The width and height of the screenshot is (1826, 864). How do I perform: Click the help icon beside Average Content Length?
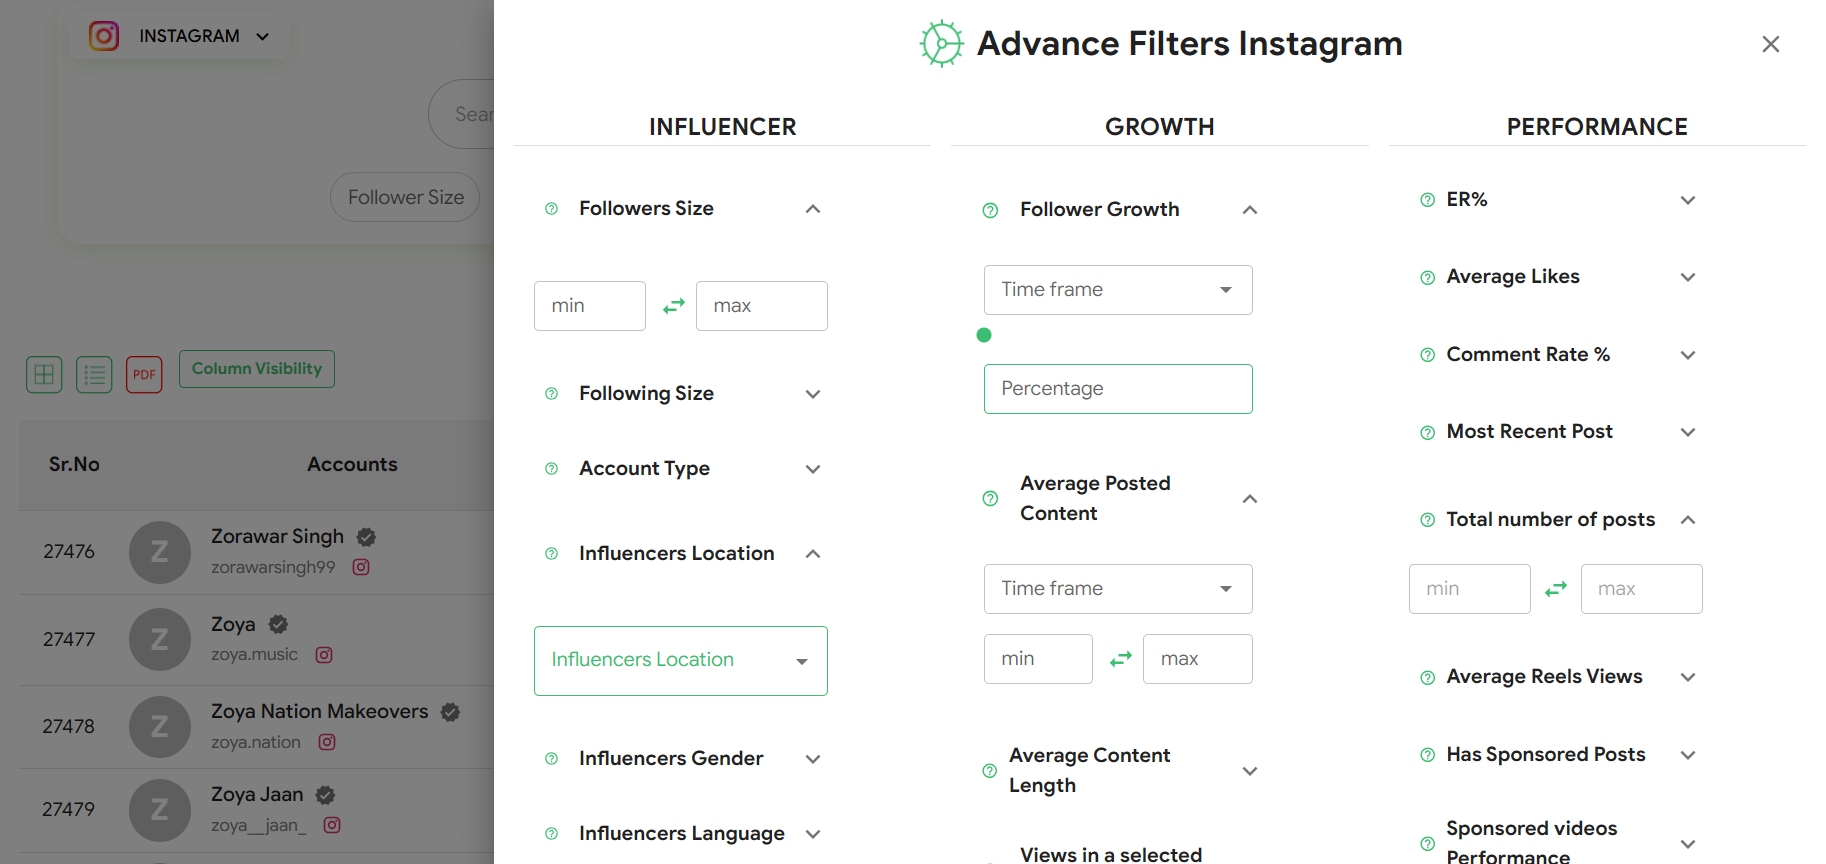(x=990, y=771)
